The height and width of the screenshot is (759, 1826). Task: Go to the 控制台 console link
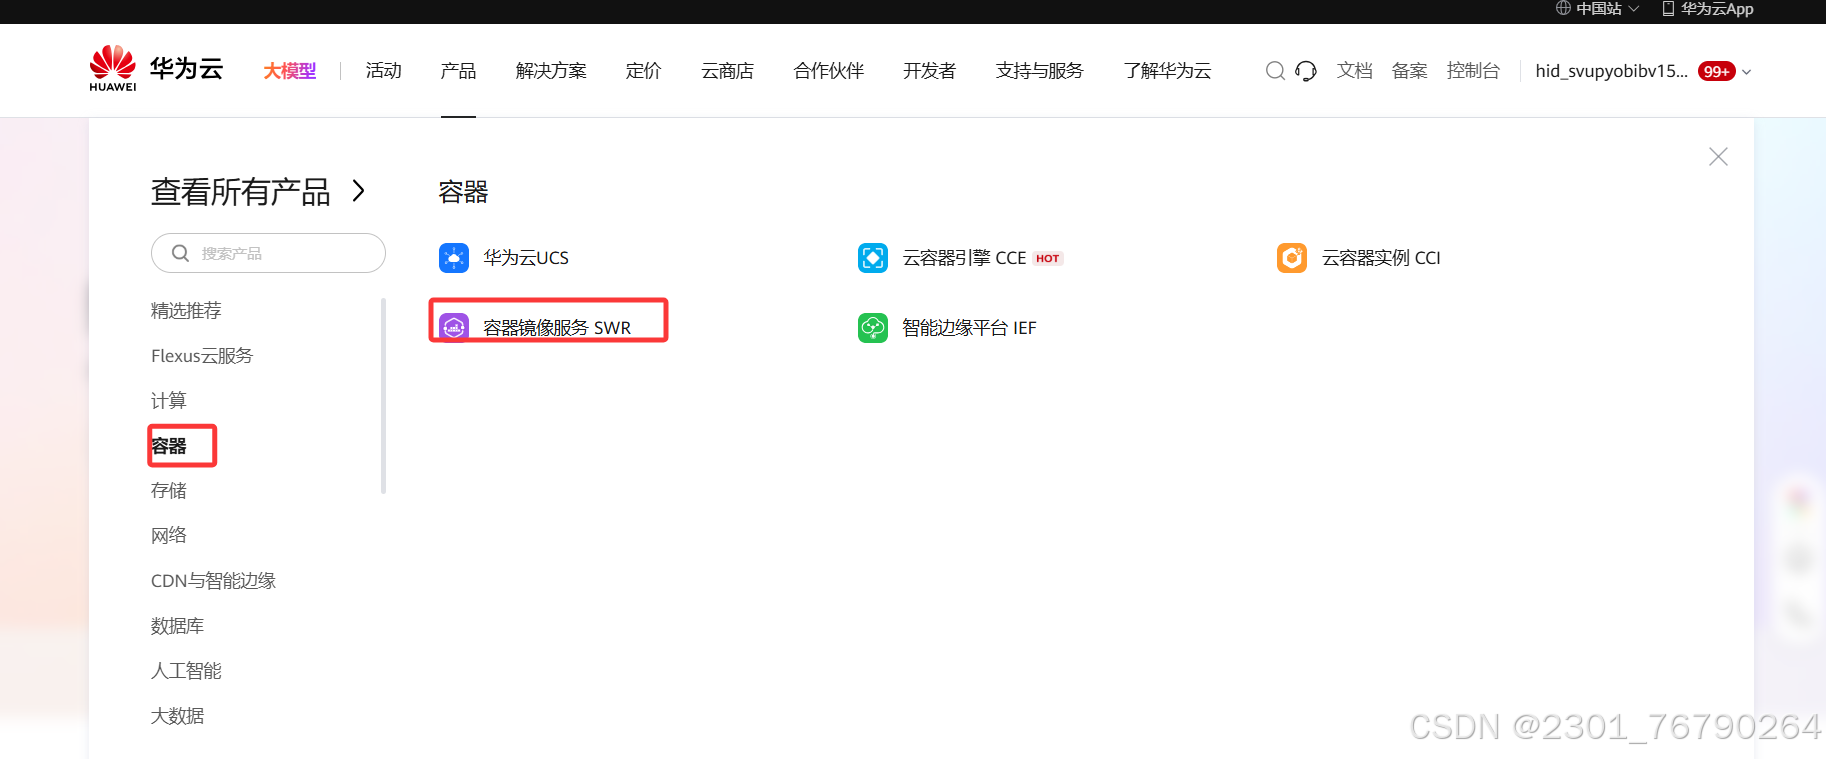1474,71
